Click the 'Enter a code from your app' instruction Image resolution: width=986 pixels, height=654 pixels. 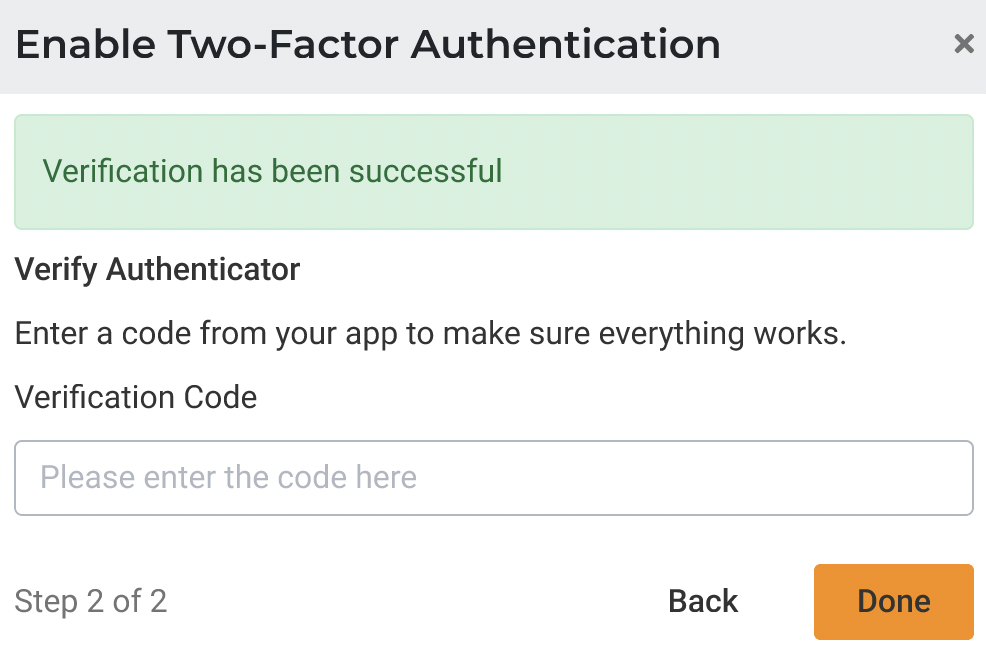(x=430, y=333)
